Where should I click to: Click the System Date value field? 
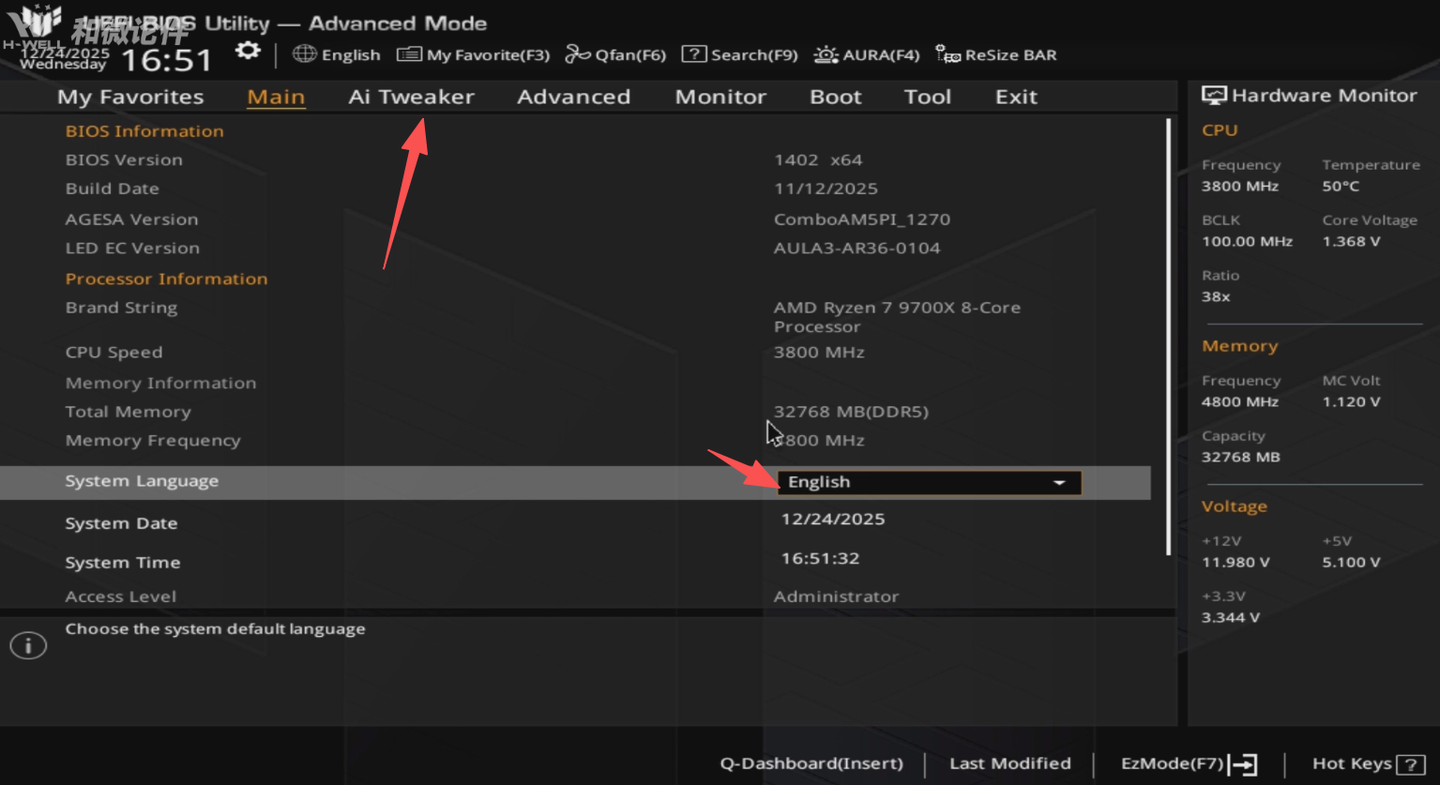tap(833, 519)
